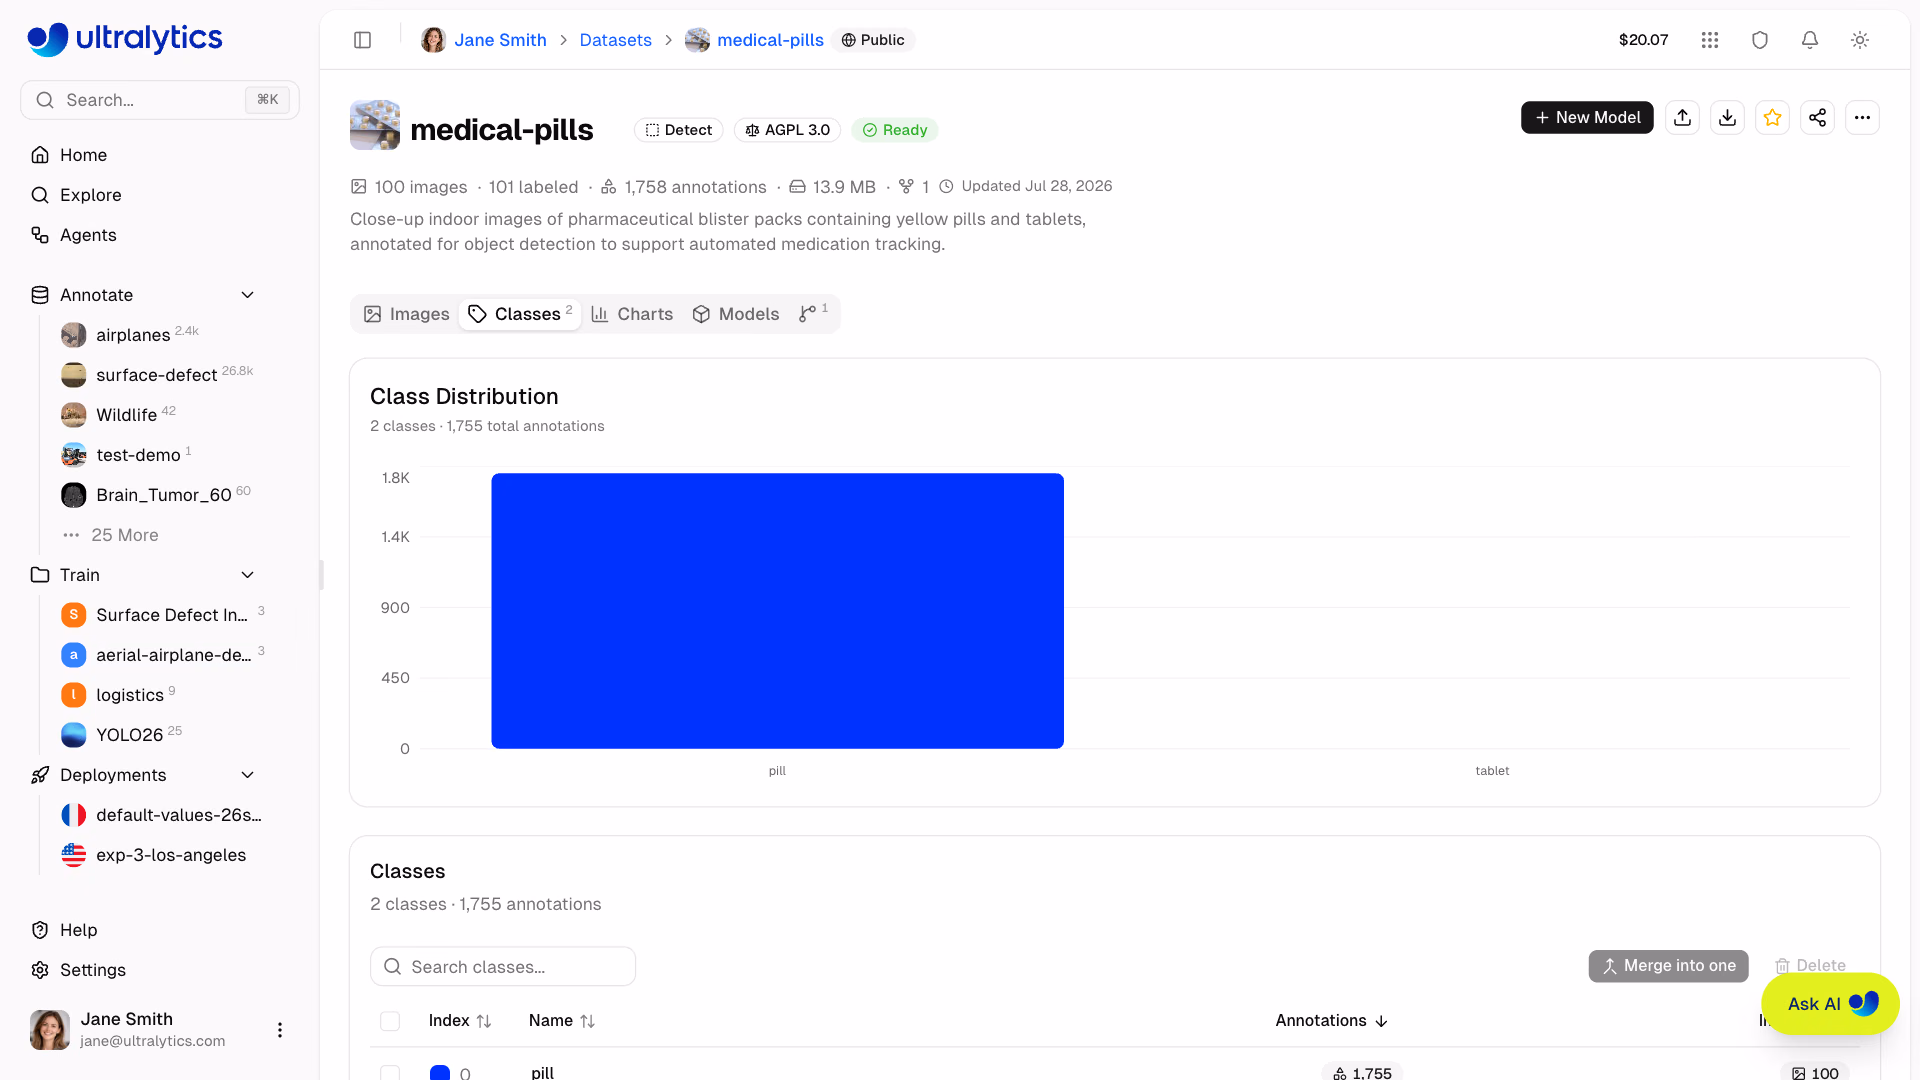Open the share dataset icon
The width and height of the screenshot is (1920, 1080).
tap(1818, 118)
